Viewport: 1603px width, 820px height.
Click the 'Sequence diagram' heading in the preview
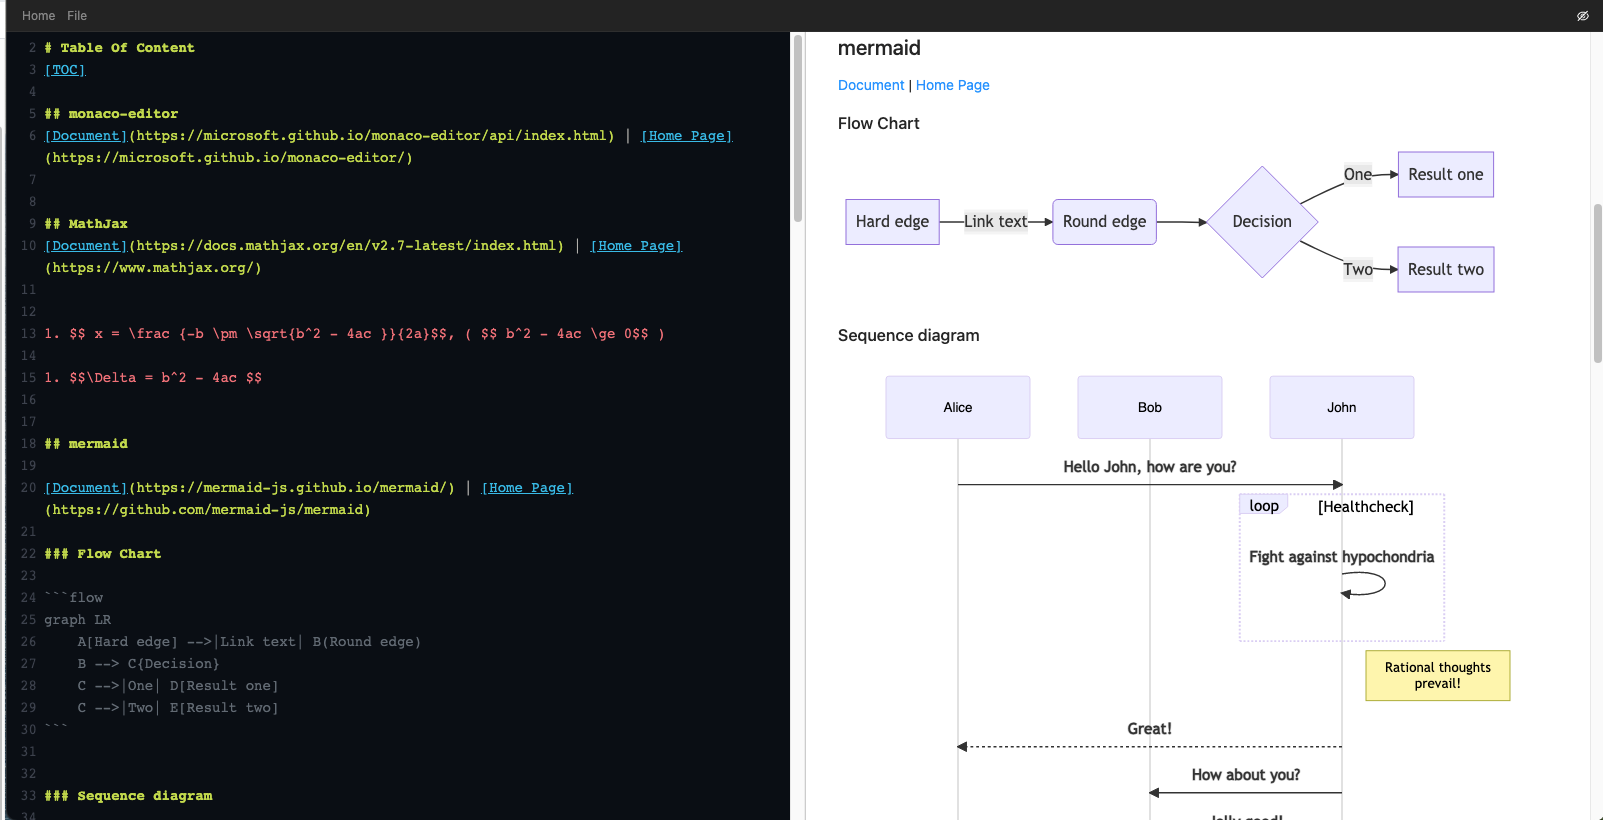click(x=909, y=335)
